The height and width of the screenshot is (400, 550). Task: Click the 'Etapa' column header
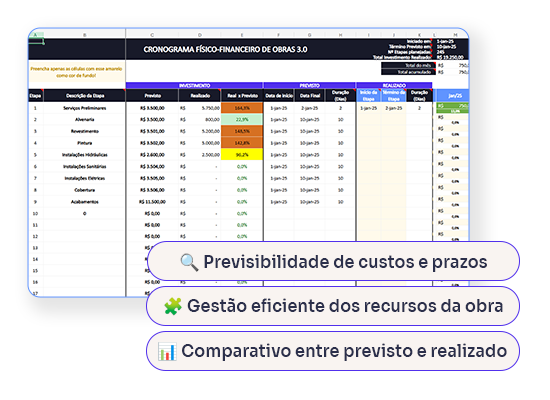(35, 95)
